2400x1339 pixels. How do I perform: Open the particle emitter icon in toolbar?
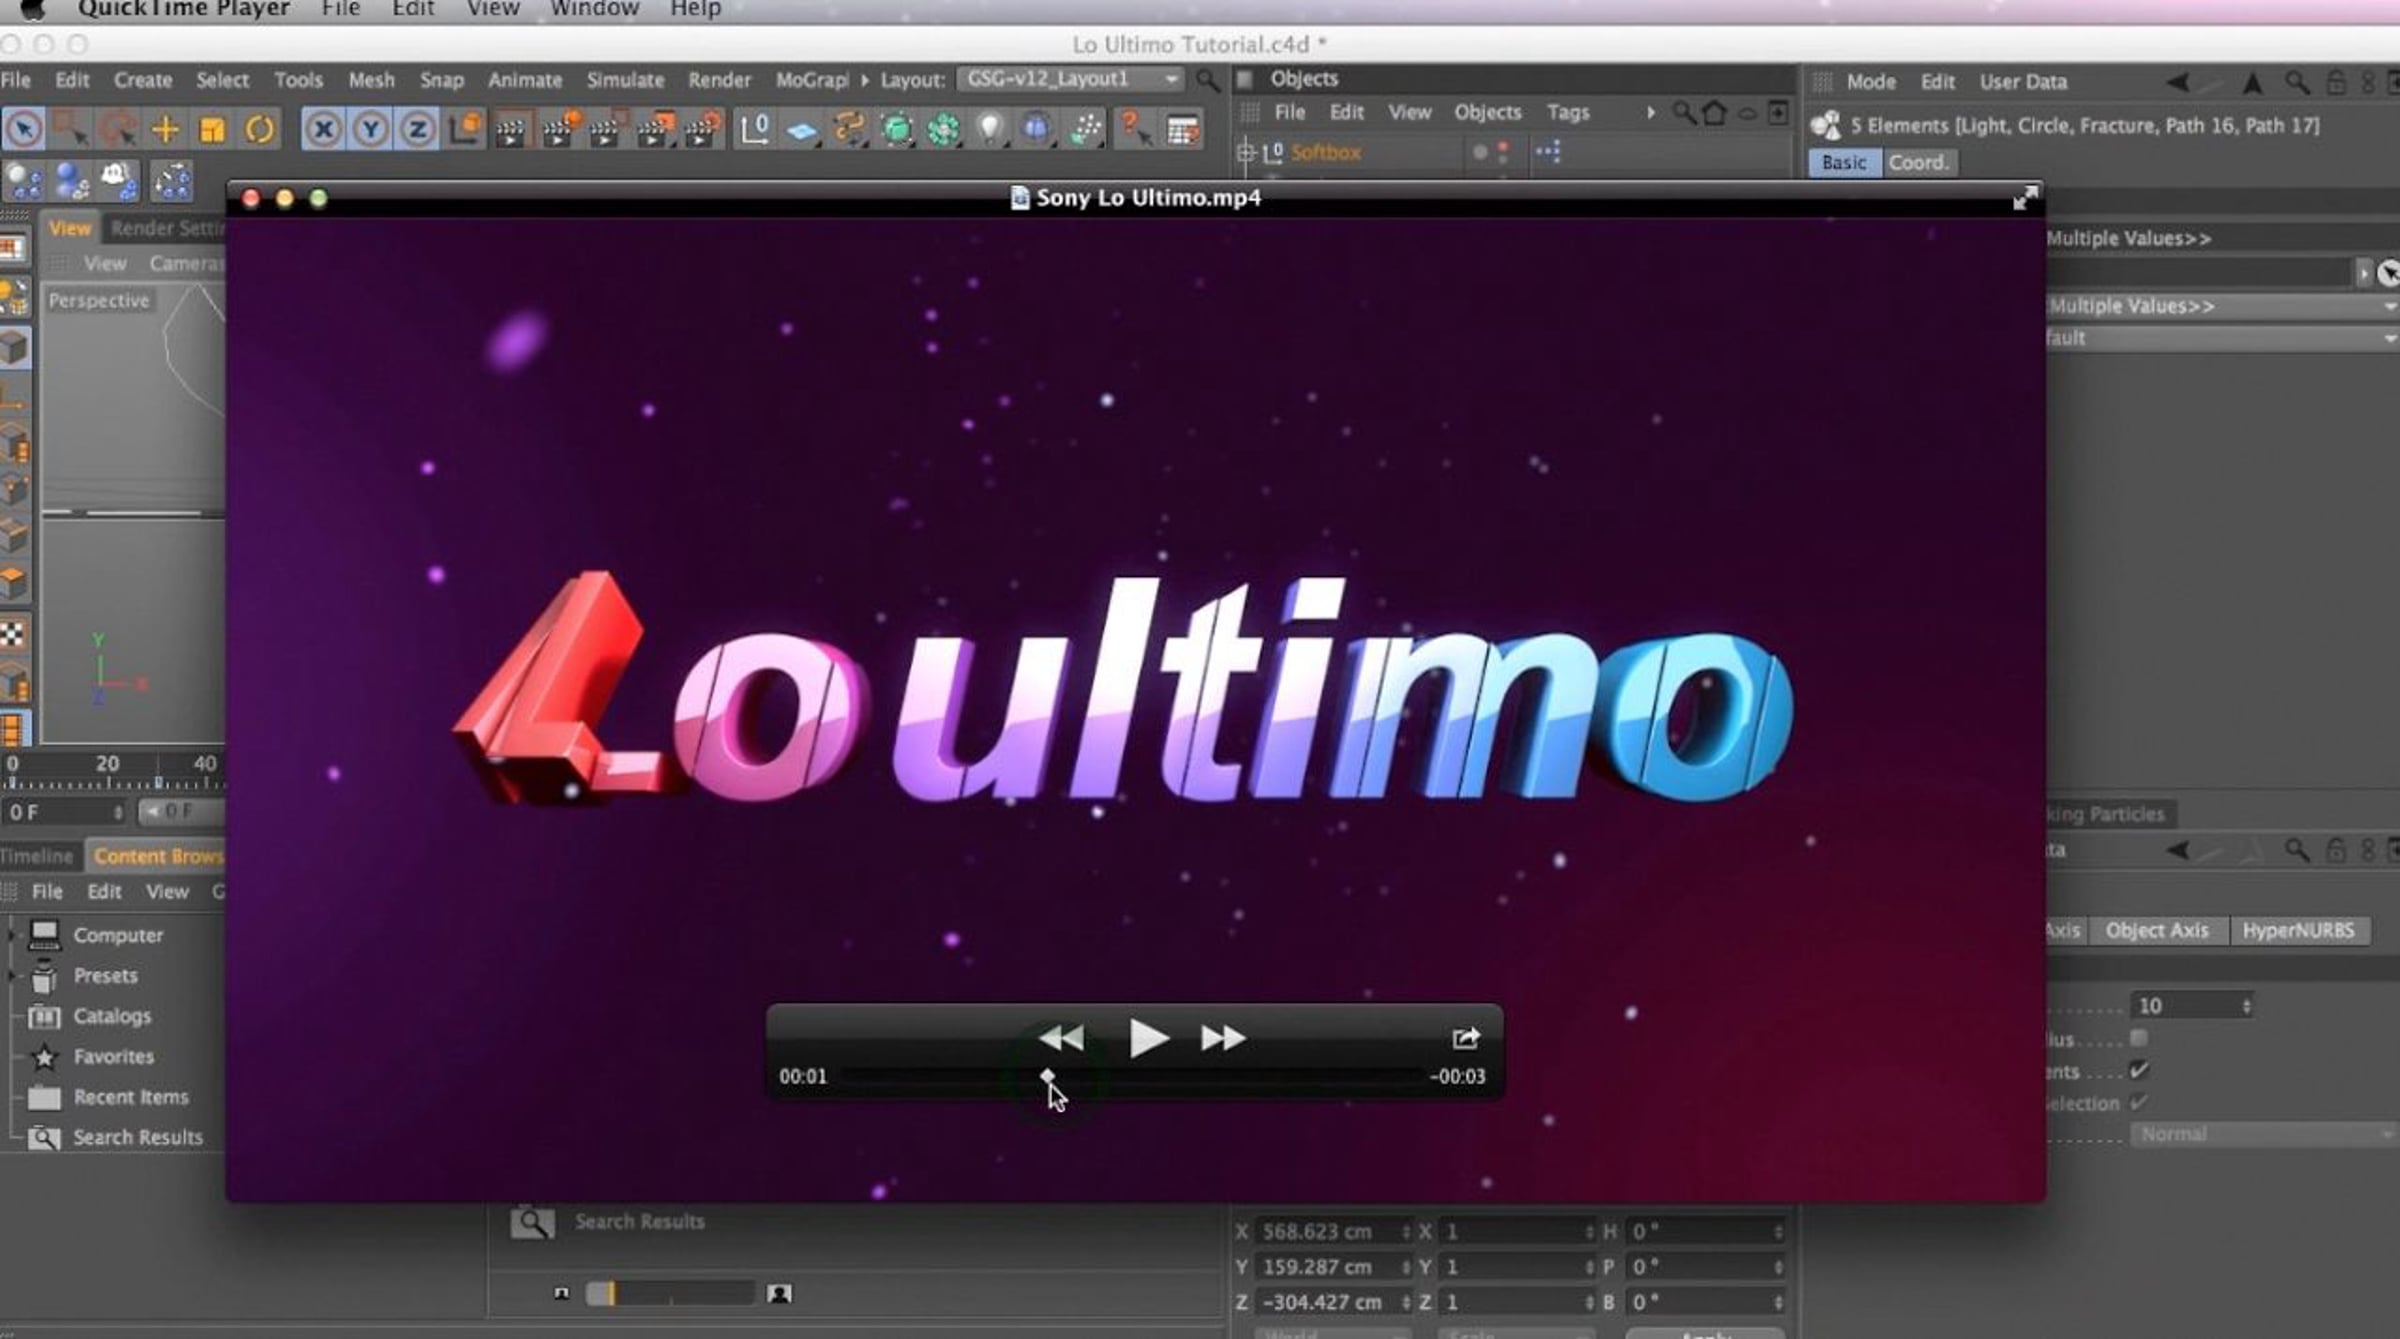pyautogui.click(x=1085, y=129)
